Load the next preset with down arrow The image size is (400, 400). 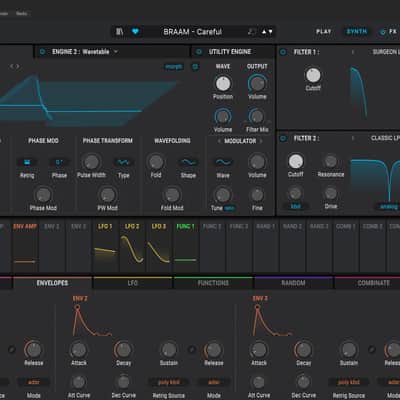[270, 32]
